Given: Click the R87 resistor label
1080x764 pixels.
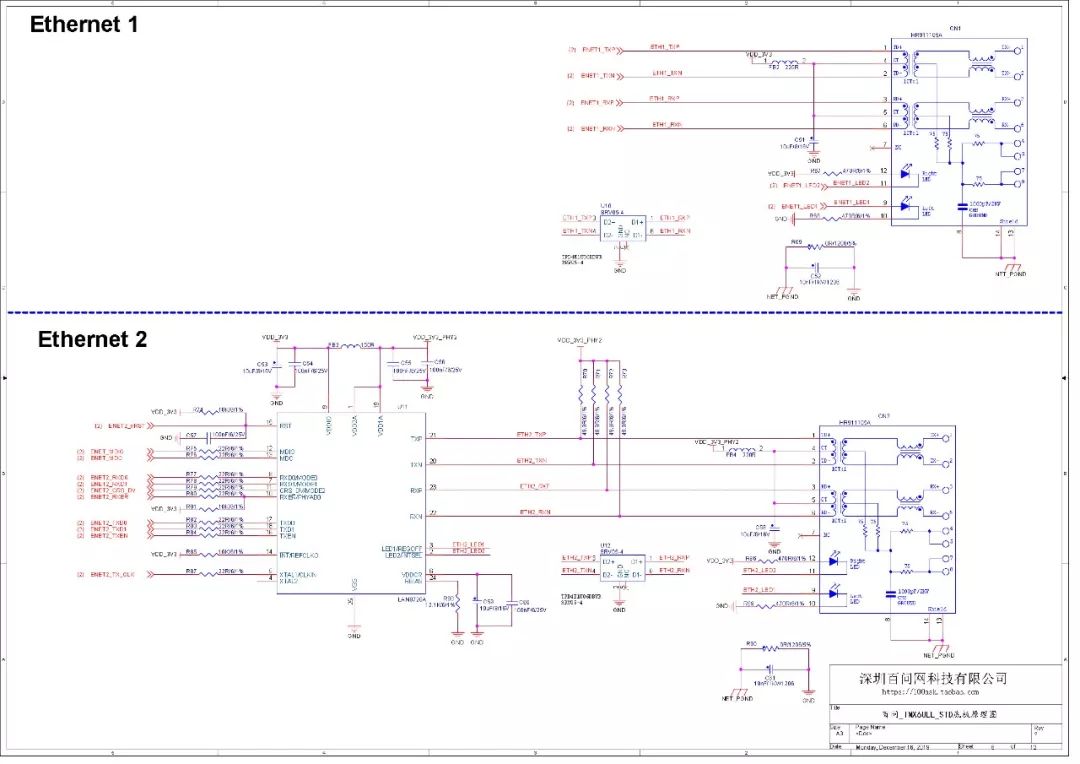Looking at the screenshot, I should tap(191, 572).
